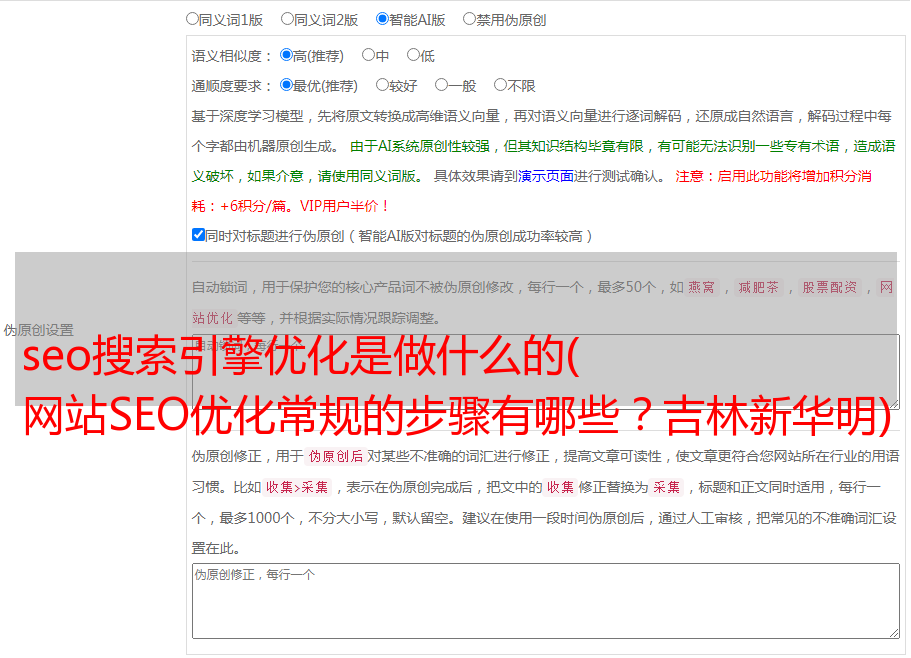Image resolution: width=911 pixels, height=658 pixels.
Task: Click the 自动锁词 textarea
Action: point(546,372)
